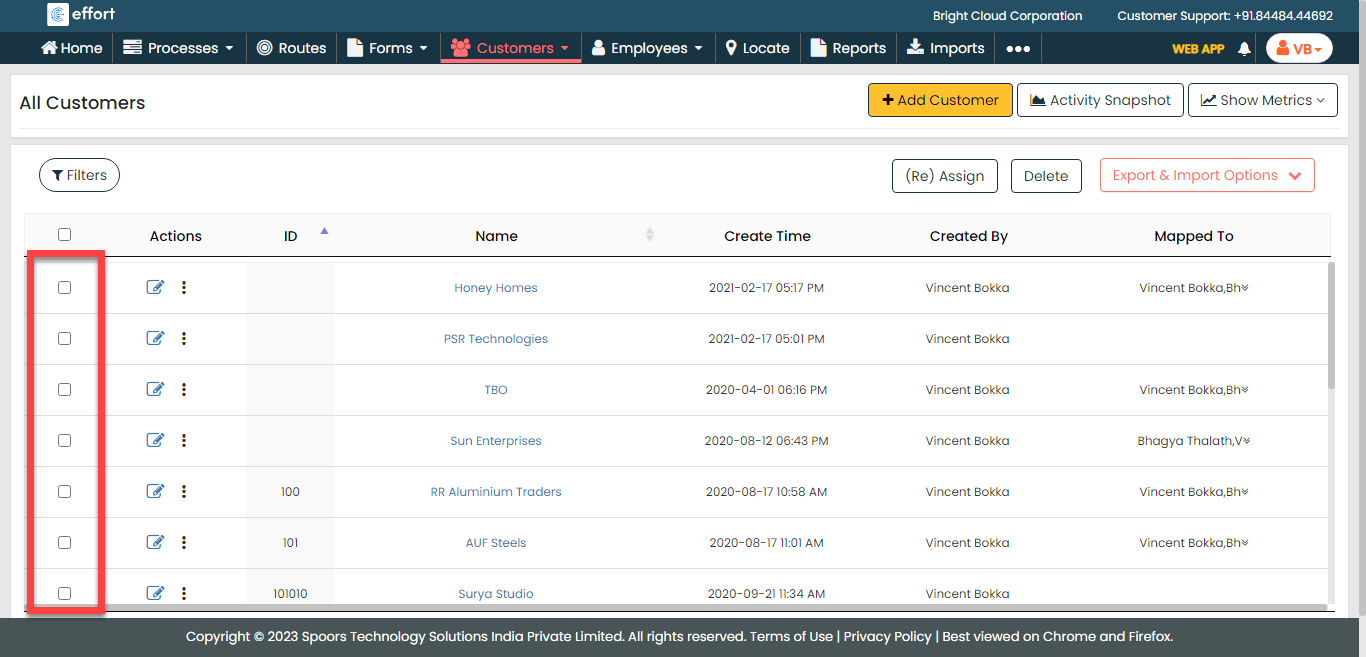
Task: Open three-dot actions for Sun Enterprises
Action: tap(184, 441)
